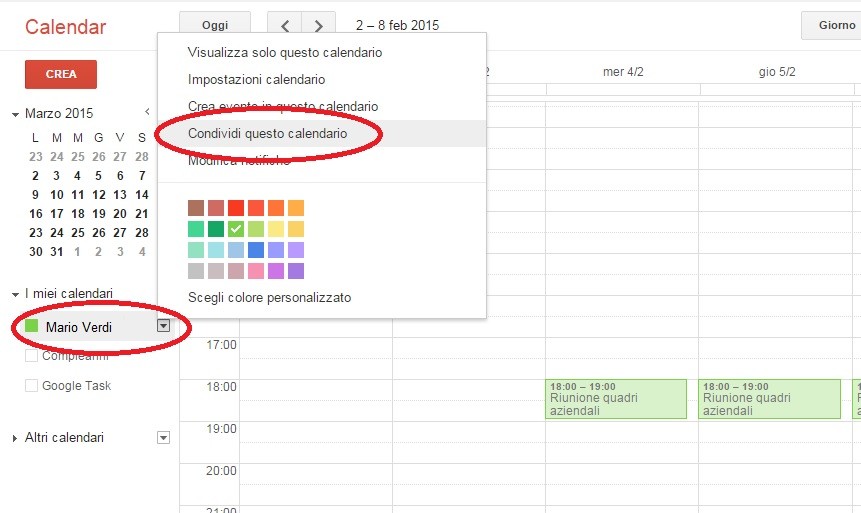Toggle Mario Verdi calendar green checkbox
This screenshot has width=861, height=513.
pyautogui.click(x=31, y=326)
